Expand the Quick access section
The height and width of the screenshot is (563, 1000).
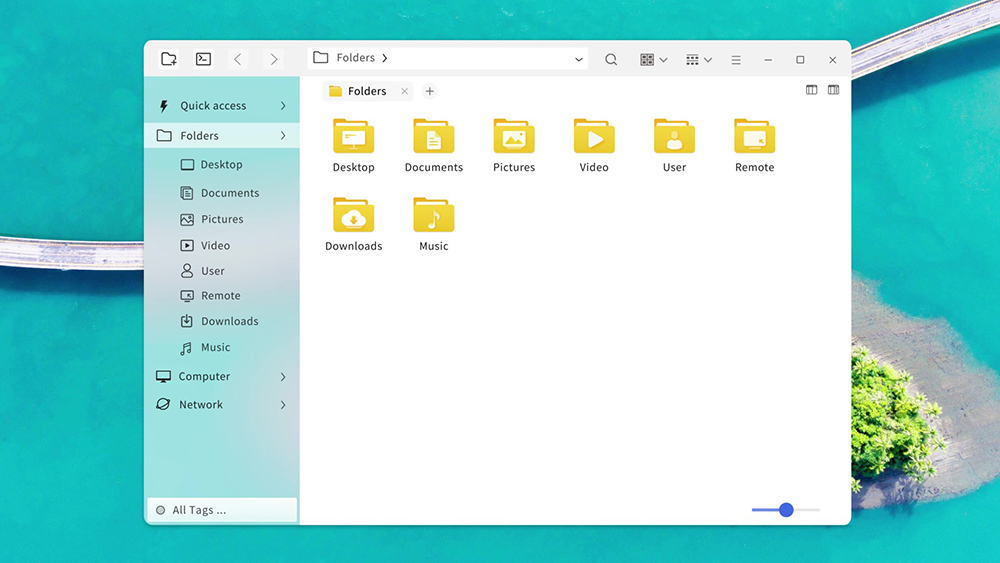[283, 106]
